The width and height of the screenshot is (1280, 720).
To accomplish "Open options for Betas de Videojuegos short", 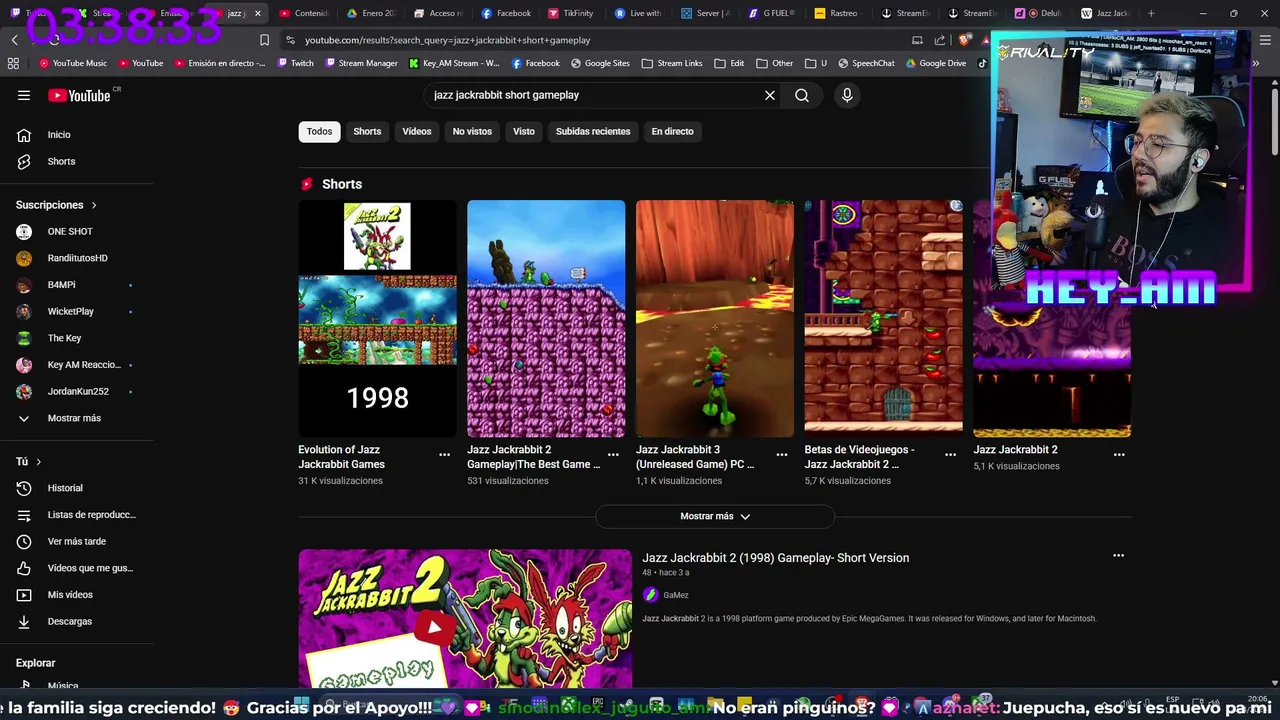I will coord(950,454).
